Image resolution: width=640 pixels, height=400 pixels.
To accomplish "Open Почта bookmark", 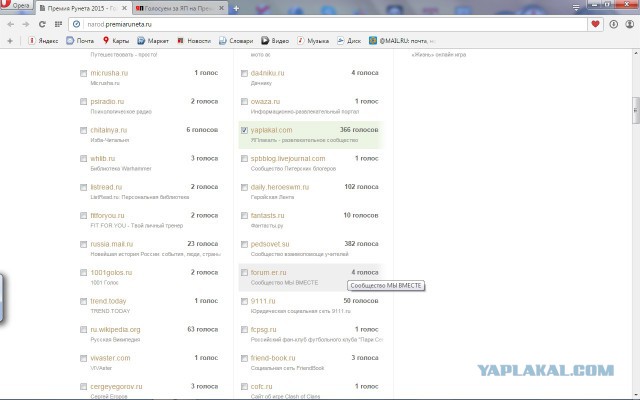I will [x=80, y=41].
